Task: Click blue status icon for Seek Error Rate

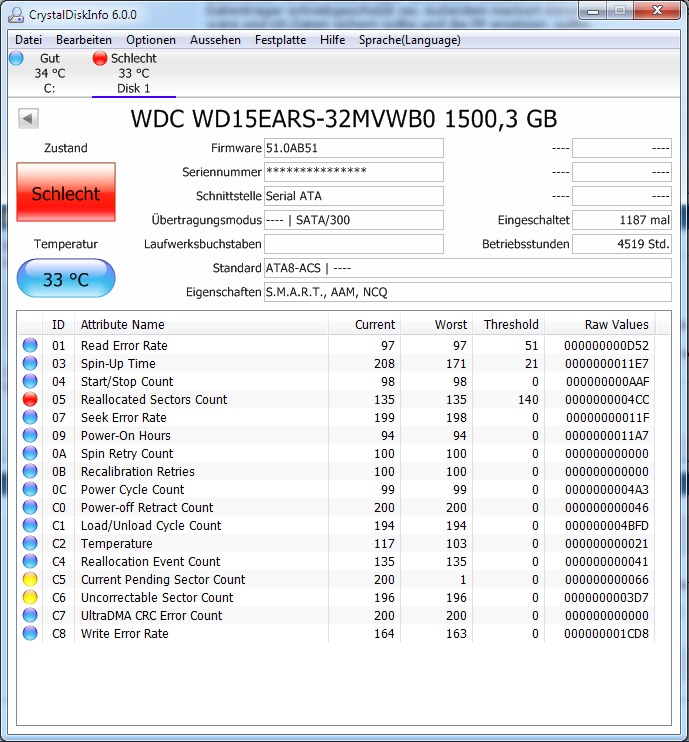Action: coord(30,417)
